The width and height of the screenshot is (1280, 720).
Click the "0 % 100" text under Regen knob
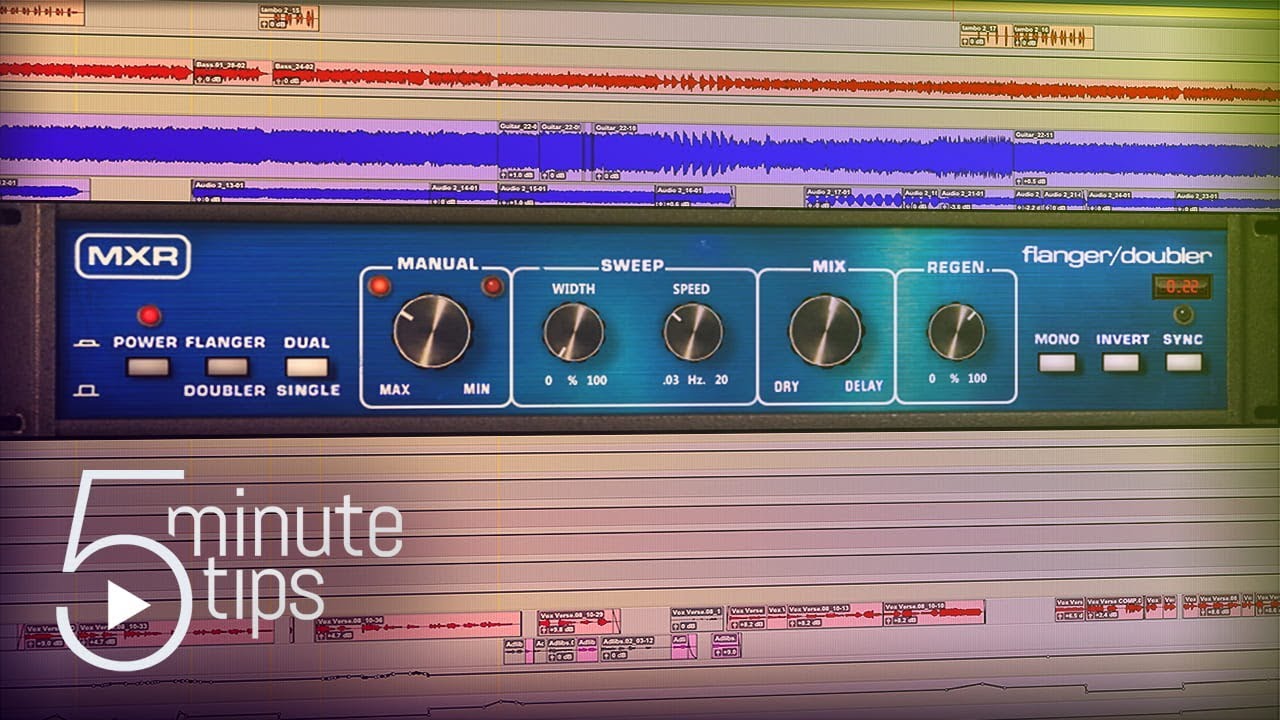coord(957,378)
